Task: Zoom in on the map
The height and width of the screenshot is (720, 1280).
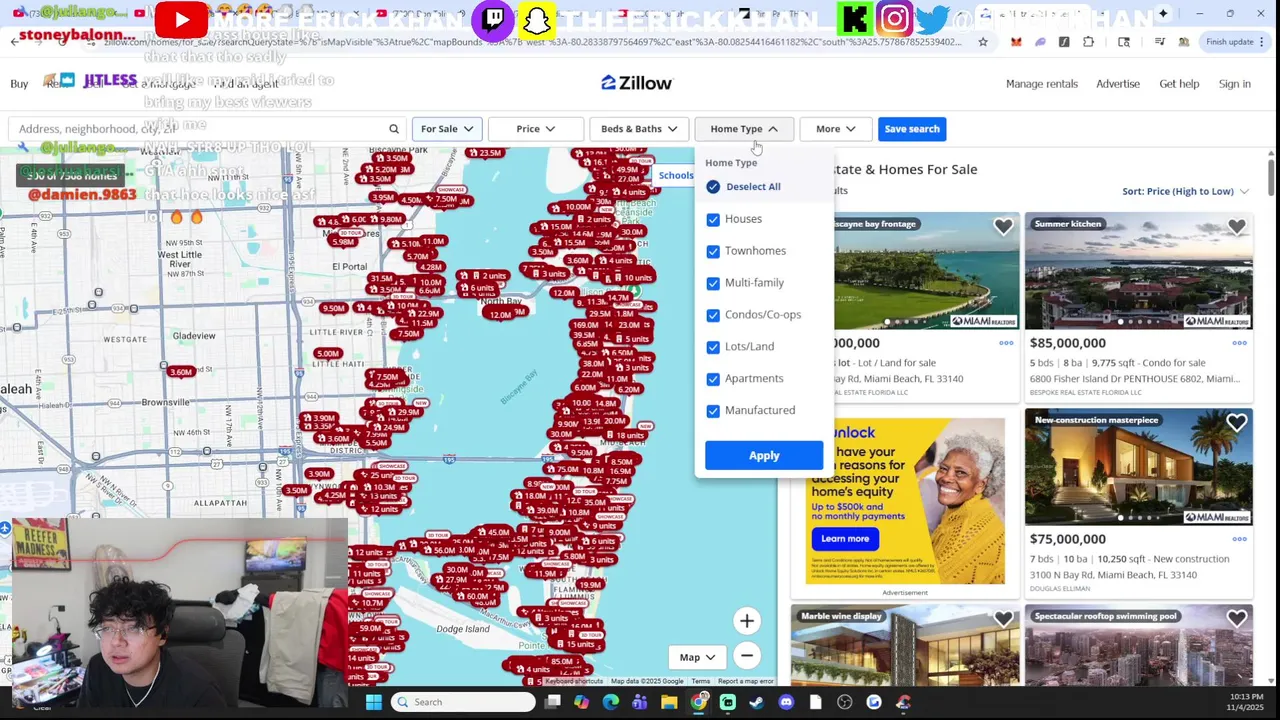Action: 746,621
